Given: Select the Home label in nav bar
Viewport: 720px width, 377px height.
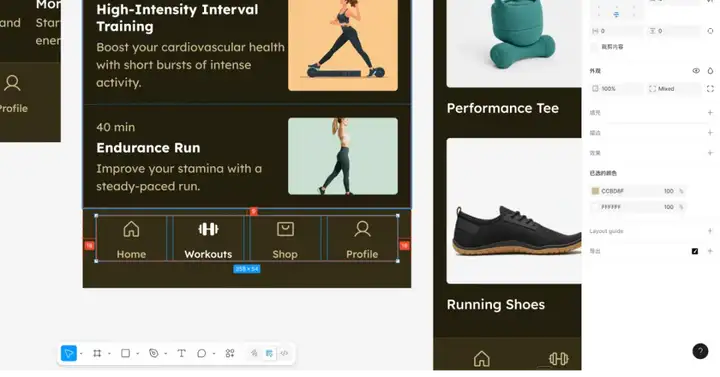Looking at the screenshot, I should tap(131, 254).
